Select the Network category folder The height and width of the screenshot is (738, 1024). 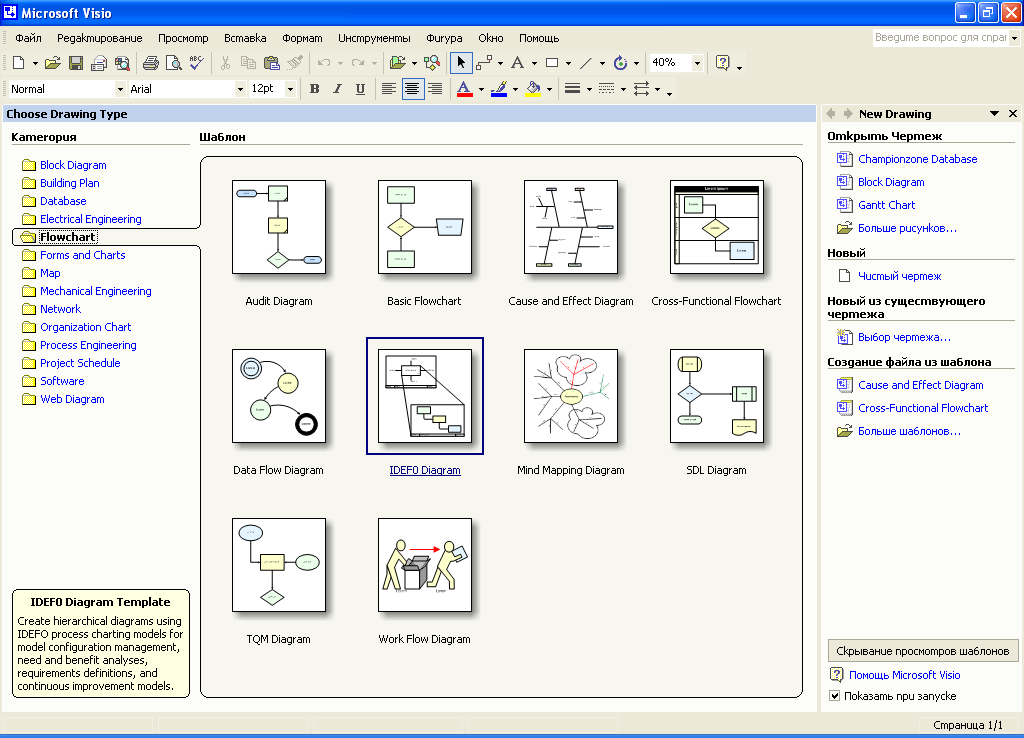tap(60, 309)
